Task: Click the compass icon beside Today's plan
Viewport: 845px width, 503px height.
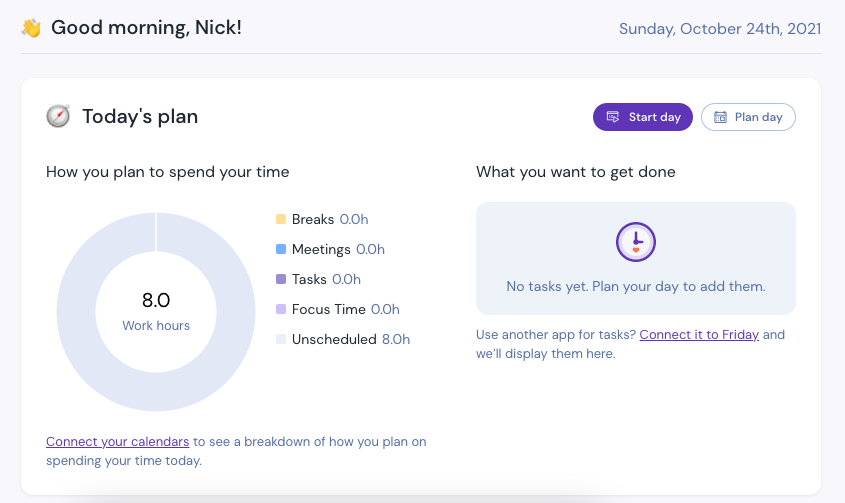Action: pos(58,117)
